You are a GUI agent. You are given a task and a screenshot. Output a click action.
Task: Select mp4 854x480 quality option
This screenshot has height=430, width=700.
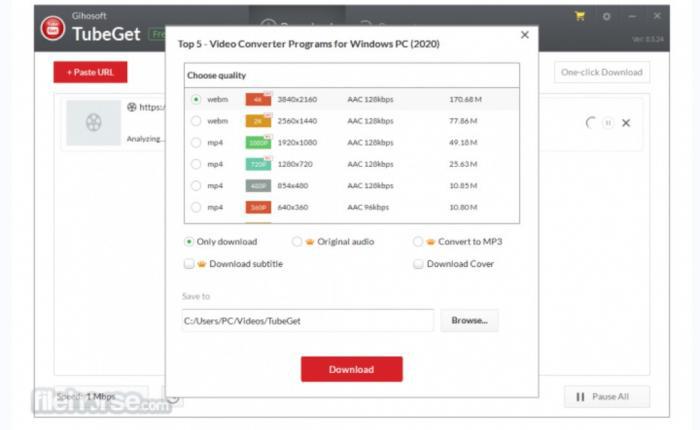click(196, 185)
